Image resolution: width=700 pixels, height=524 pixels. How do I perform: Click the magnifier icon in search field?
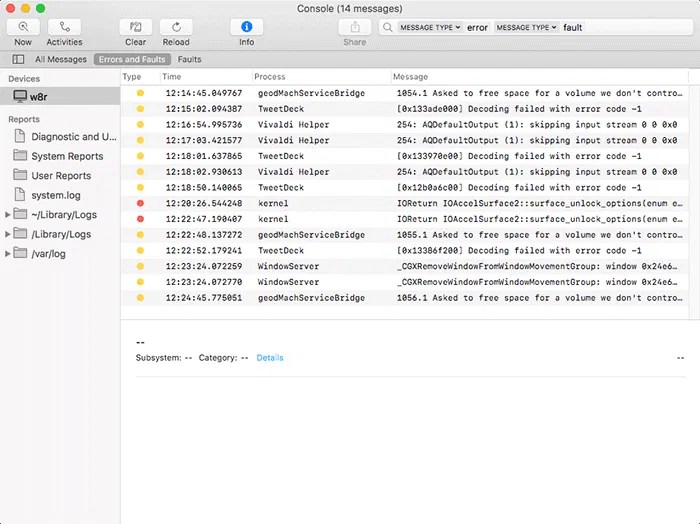click(388, 27)
